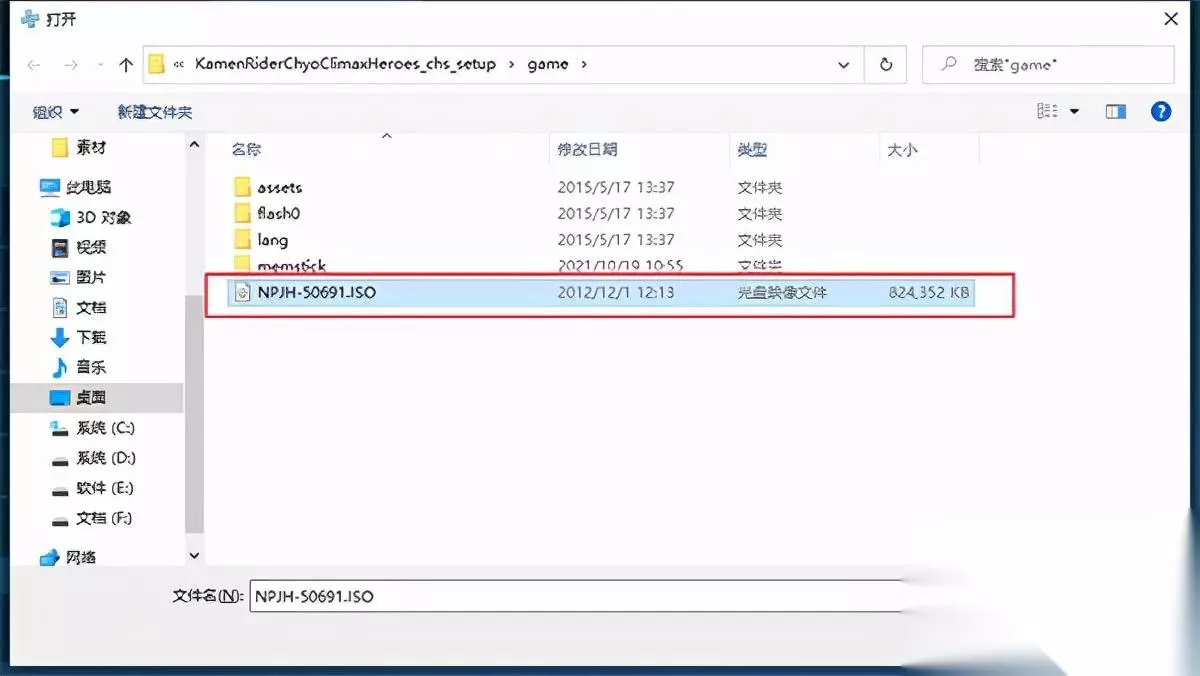Select the memstick folder
Viewport: 1200px width, 676px height.
point(292,266)
